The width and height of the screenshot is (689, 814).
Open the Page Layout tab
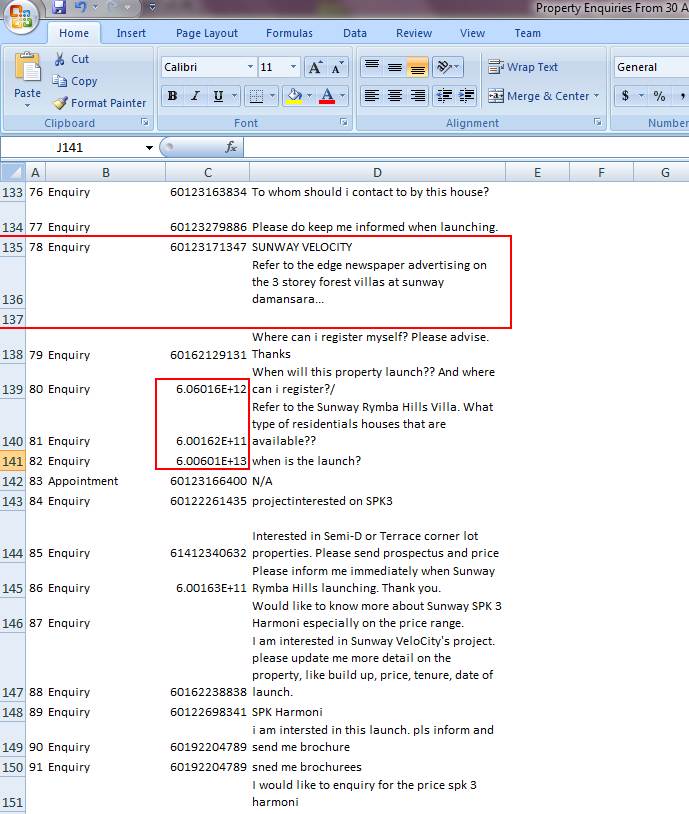click(x=207, y=33)
